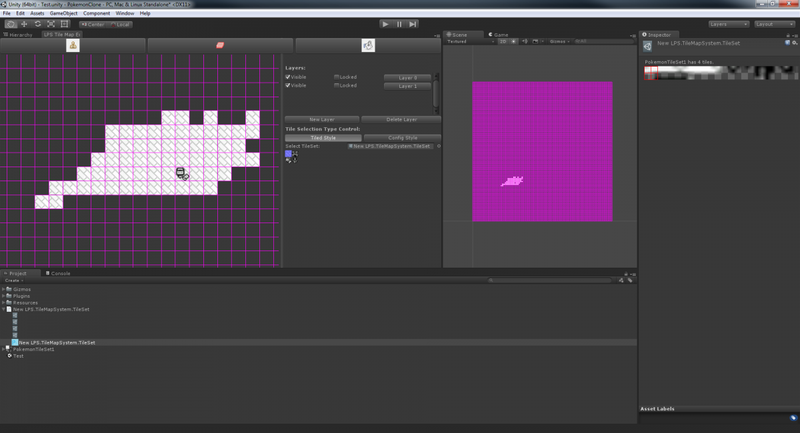Open the Create dropdown in Project panel
Screen dimensions: 800x433
tap(14, 281)
